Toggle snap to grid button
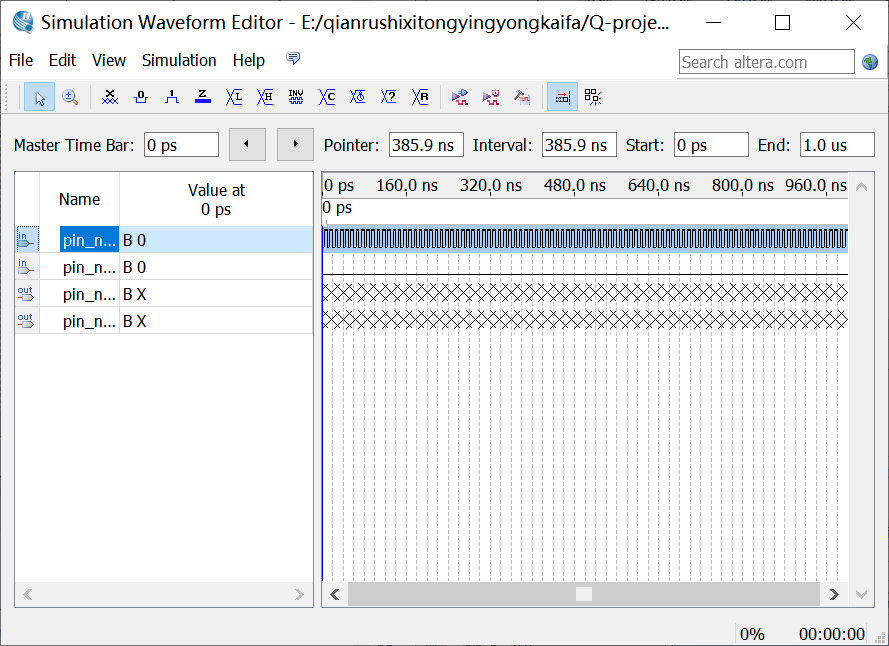 [x=593, y=97]
